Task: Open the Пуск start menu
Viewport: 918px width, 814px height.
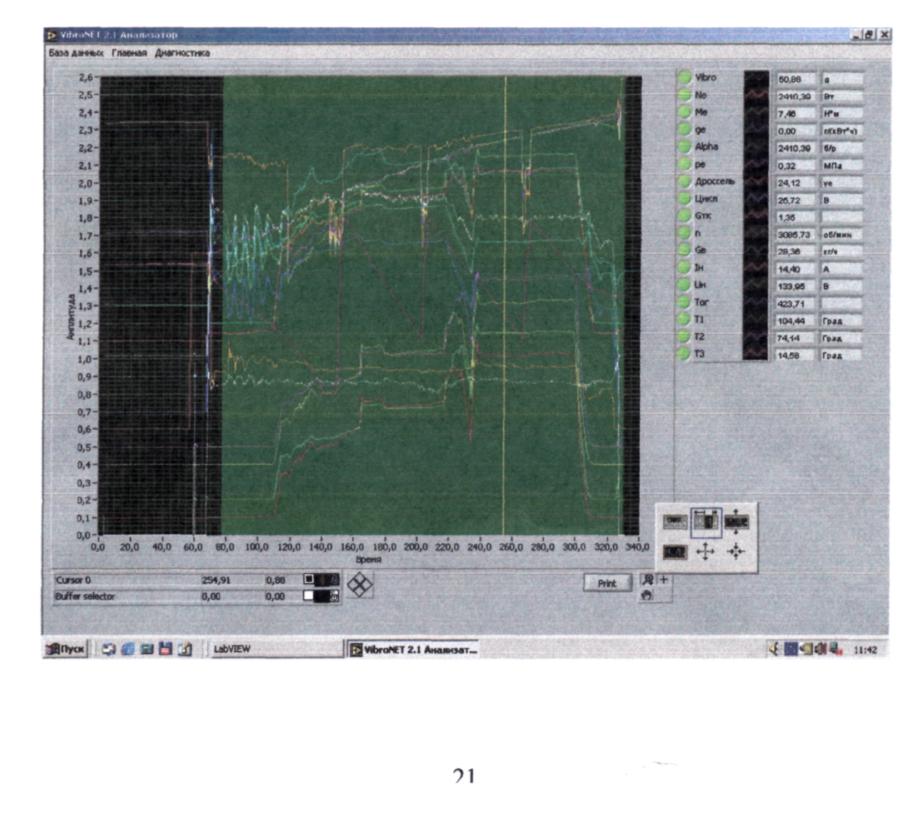Action: pos(66,649)
